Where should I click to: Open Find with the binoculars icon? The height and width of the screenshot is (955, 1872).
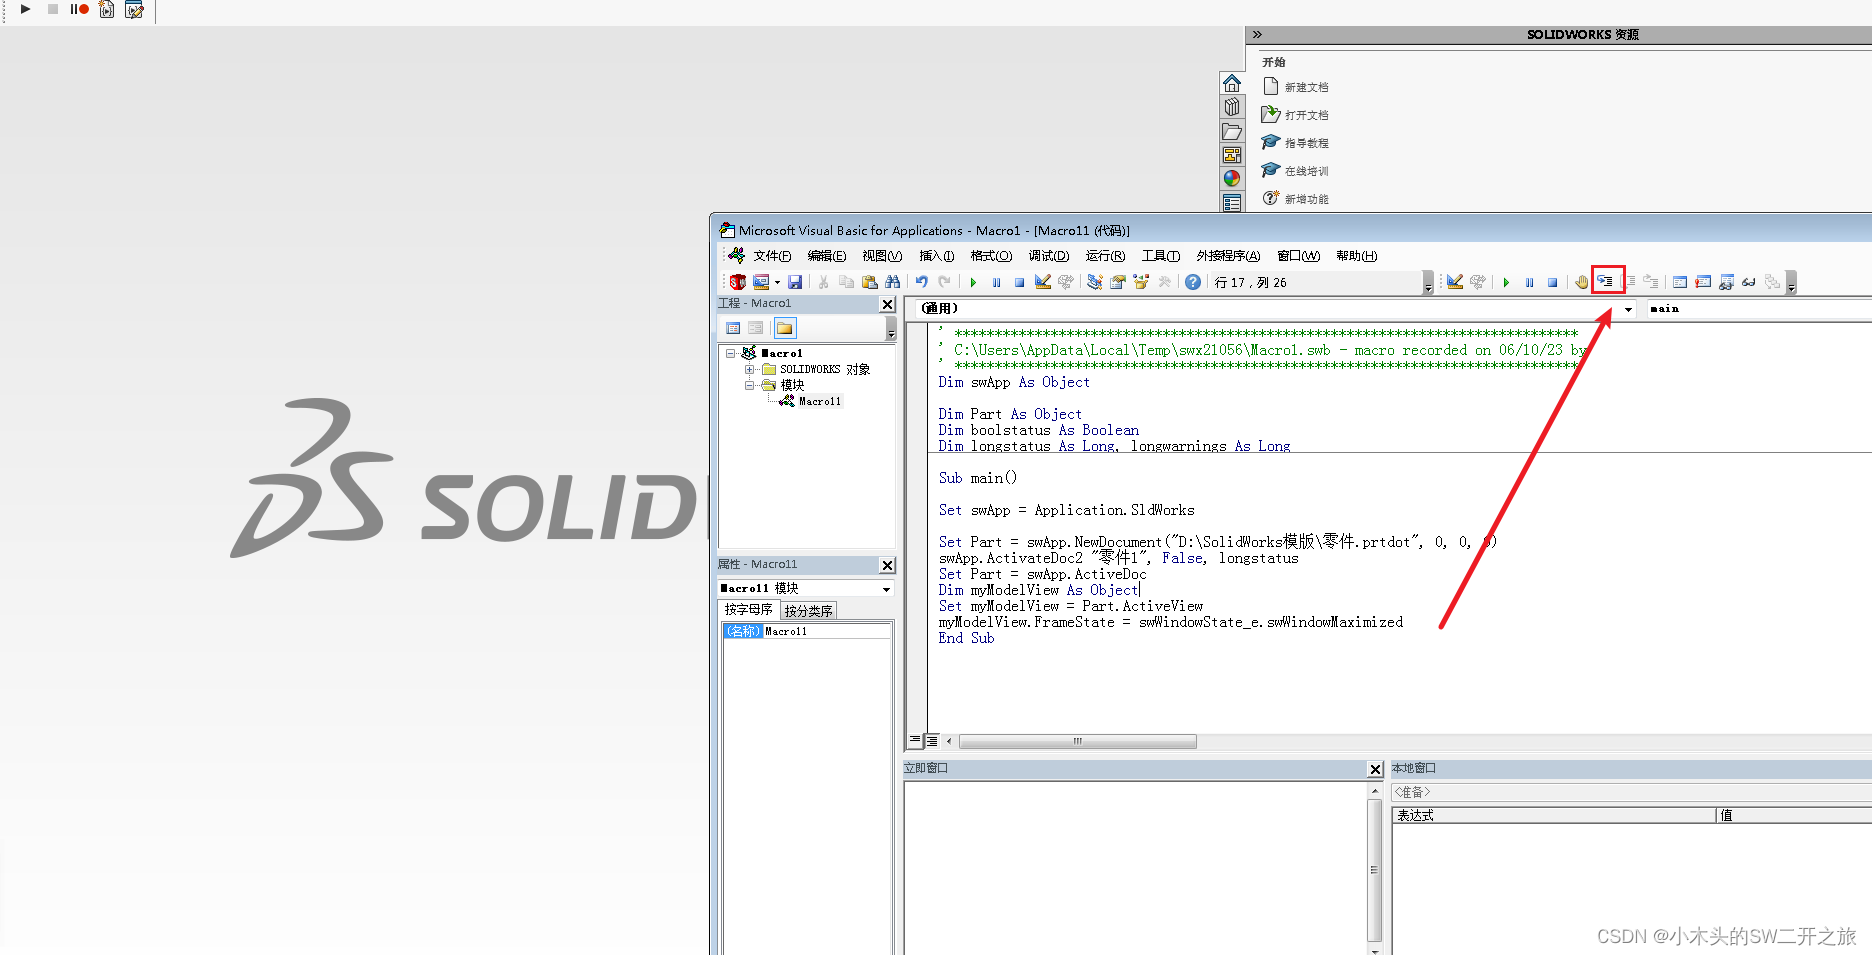(x=892, y=282)
